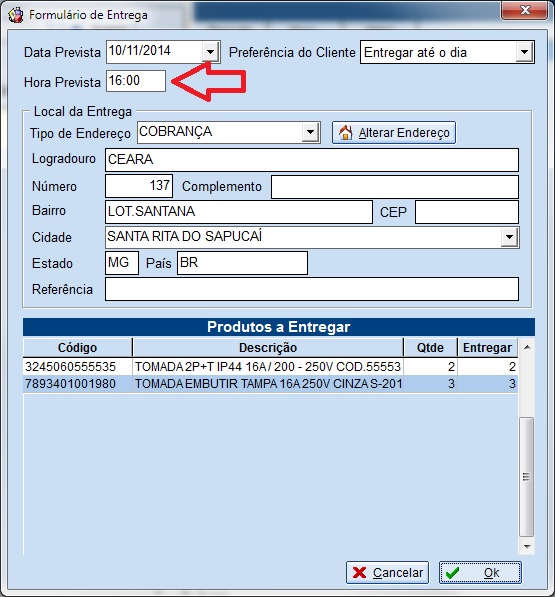This screenshot has width=555, height=597.
Task: Click the products list scrollbar thumb
Action: (x=527, y=477)
